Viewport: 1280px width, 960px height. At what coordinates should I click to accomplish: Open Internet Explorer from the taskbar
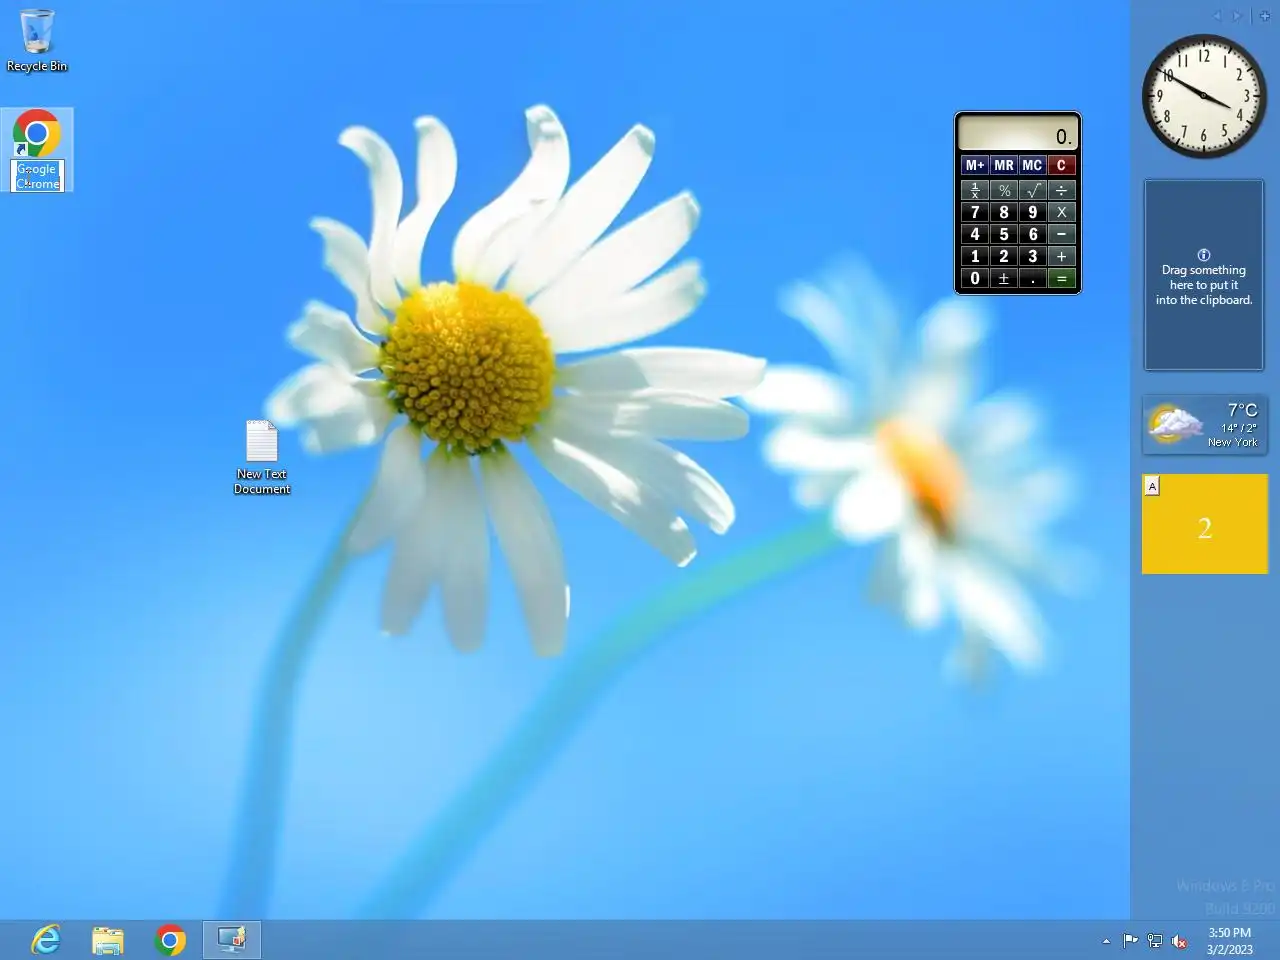point(46,940)
